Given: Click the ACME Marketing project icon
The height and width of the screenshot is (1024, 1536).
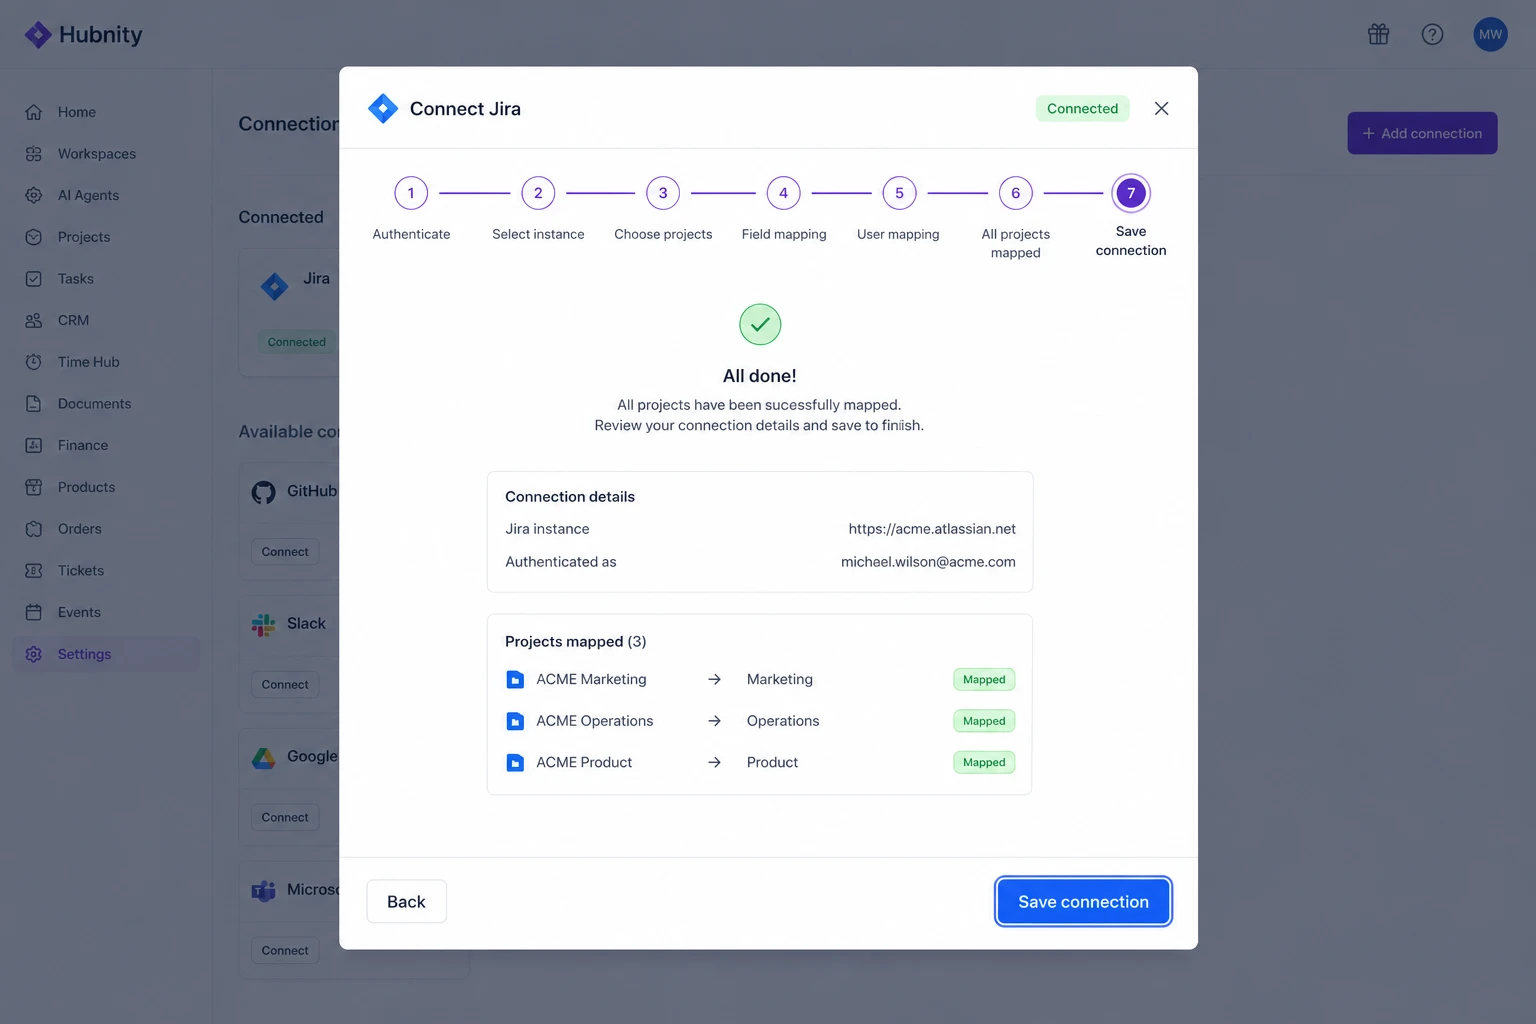Looking at the screenshot, I should coord(515,680).
